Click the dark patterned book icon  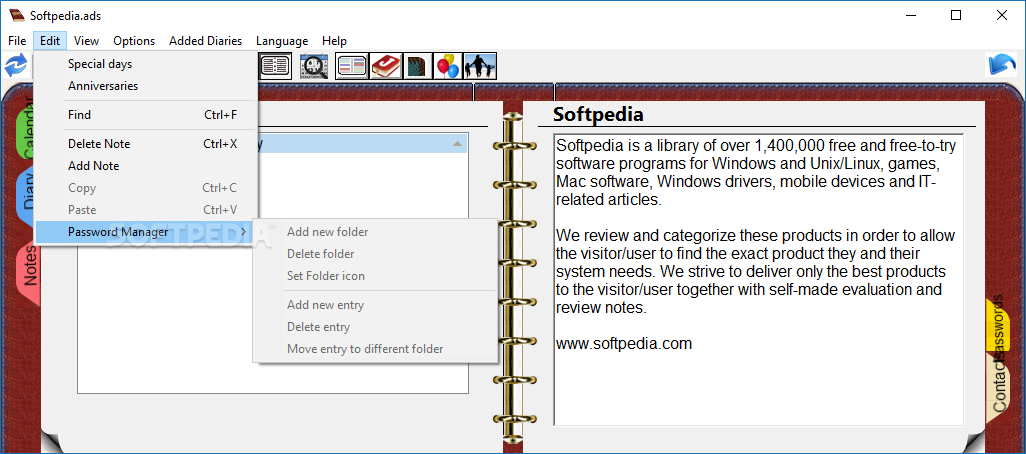[x=417, y=66]
